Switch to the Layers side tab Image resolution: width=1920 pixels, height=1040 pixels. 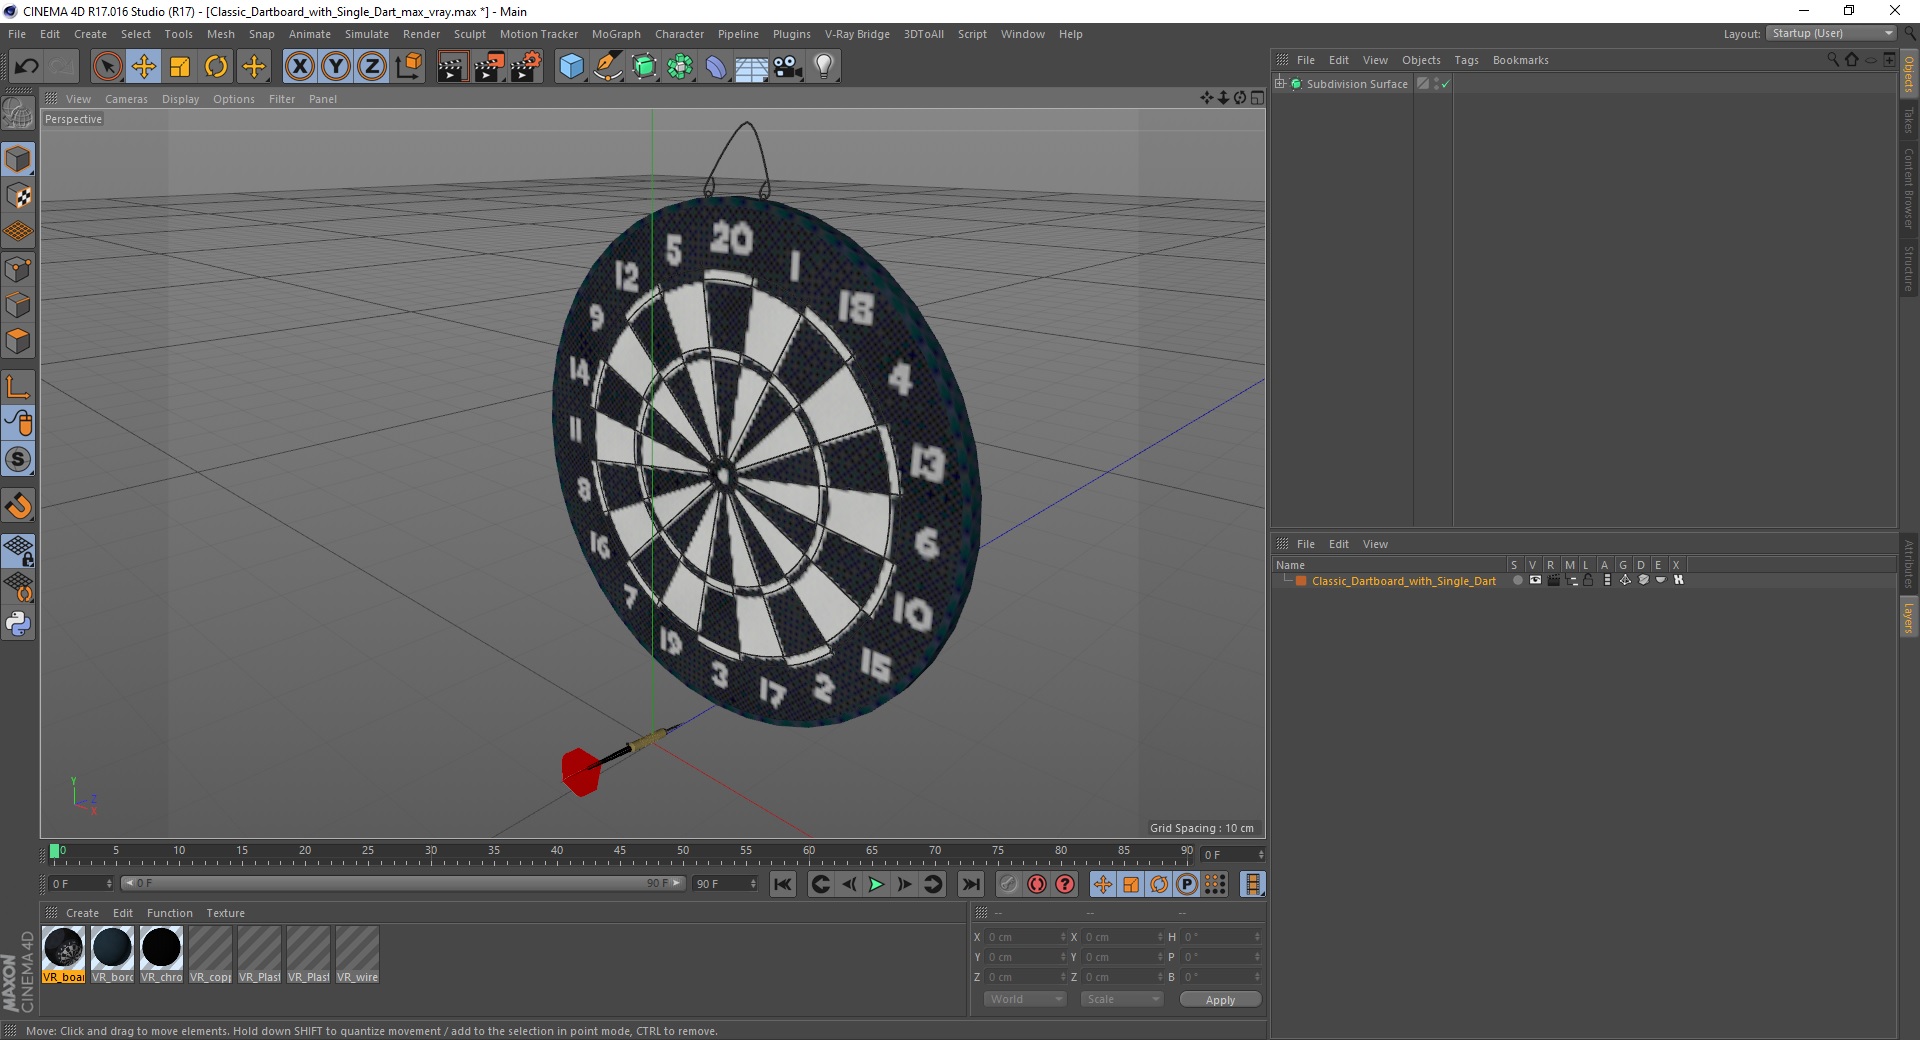1908,618
